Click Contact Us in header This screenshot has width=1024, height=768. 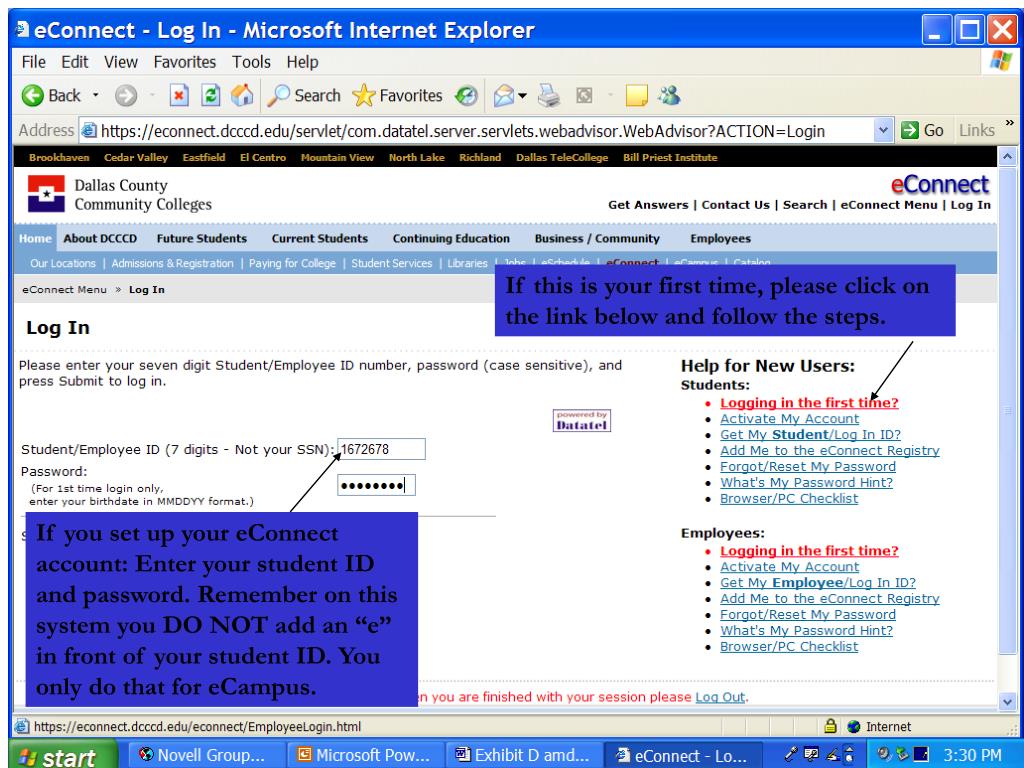point(735,204)
